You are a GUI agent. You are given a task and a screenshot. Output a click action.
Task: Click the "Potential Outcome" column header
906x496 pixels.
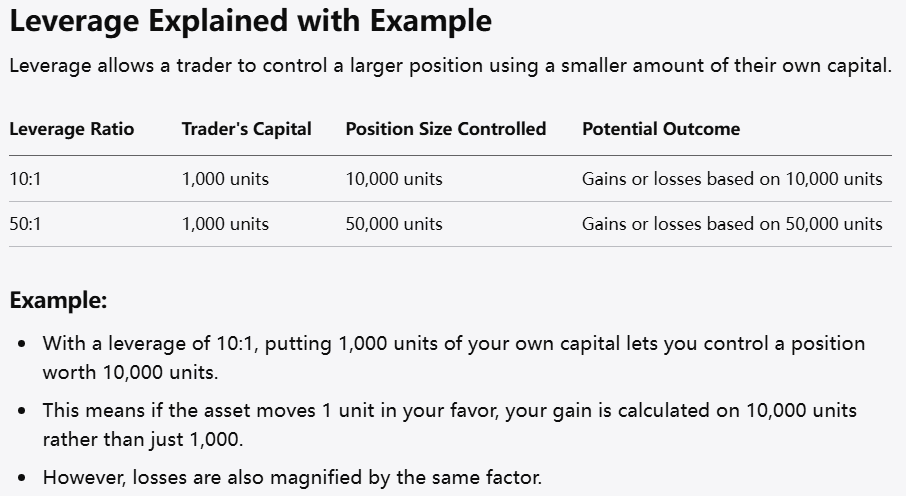pos(661,129)
